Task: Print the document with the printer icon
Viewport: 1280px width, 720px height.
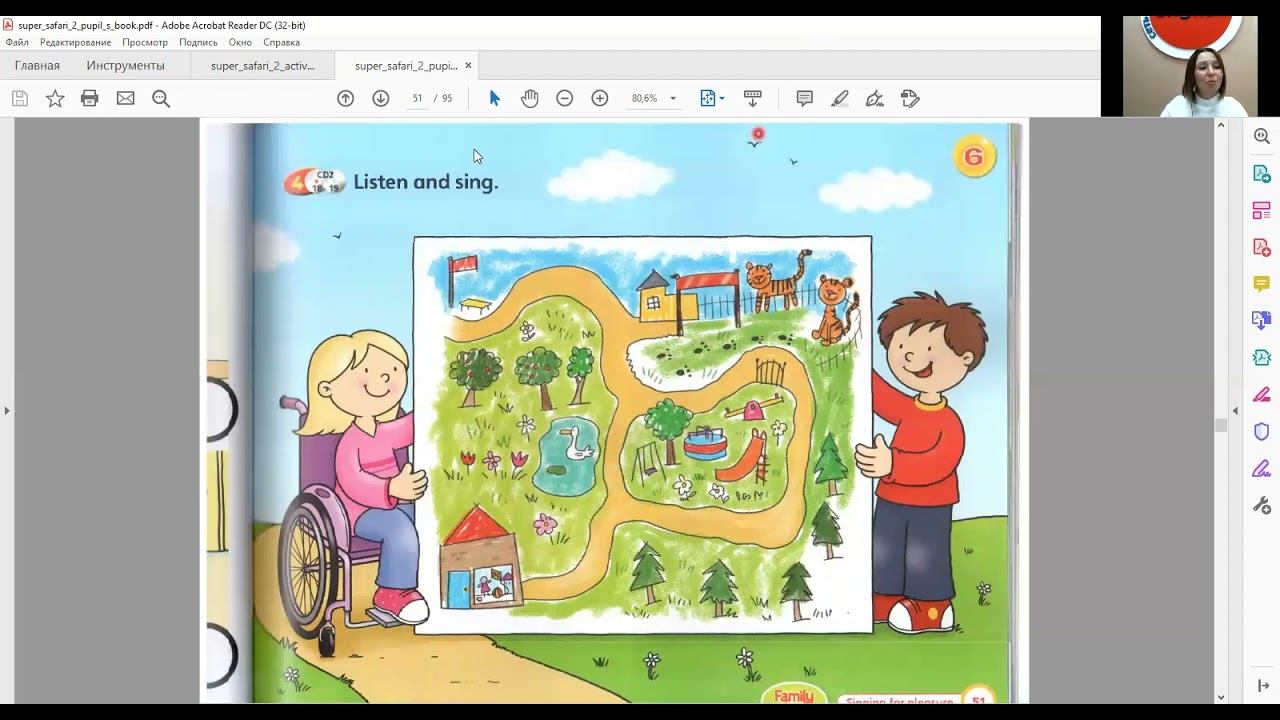Action: (90, 98)
